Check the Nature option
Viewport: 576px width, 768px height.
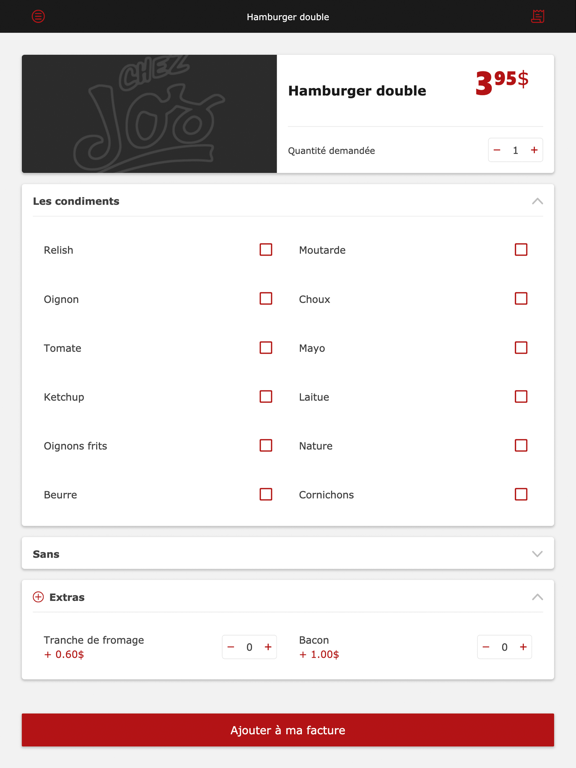coord(521,445)
